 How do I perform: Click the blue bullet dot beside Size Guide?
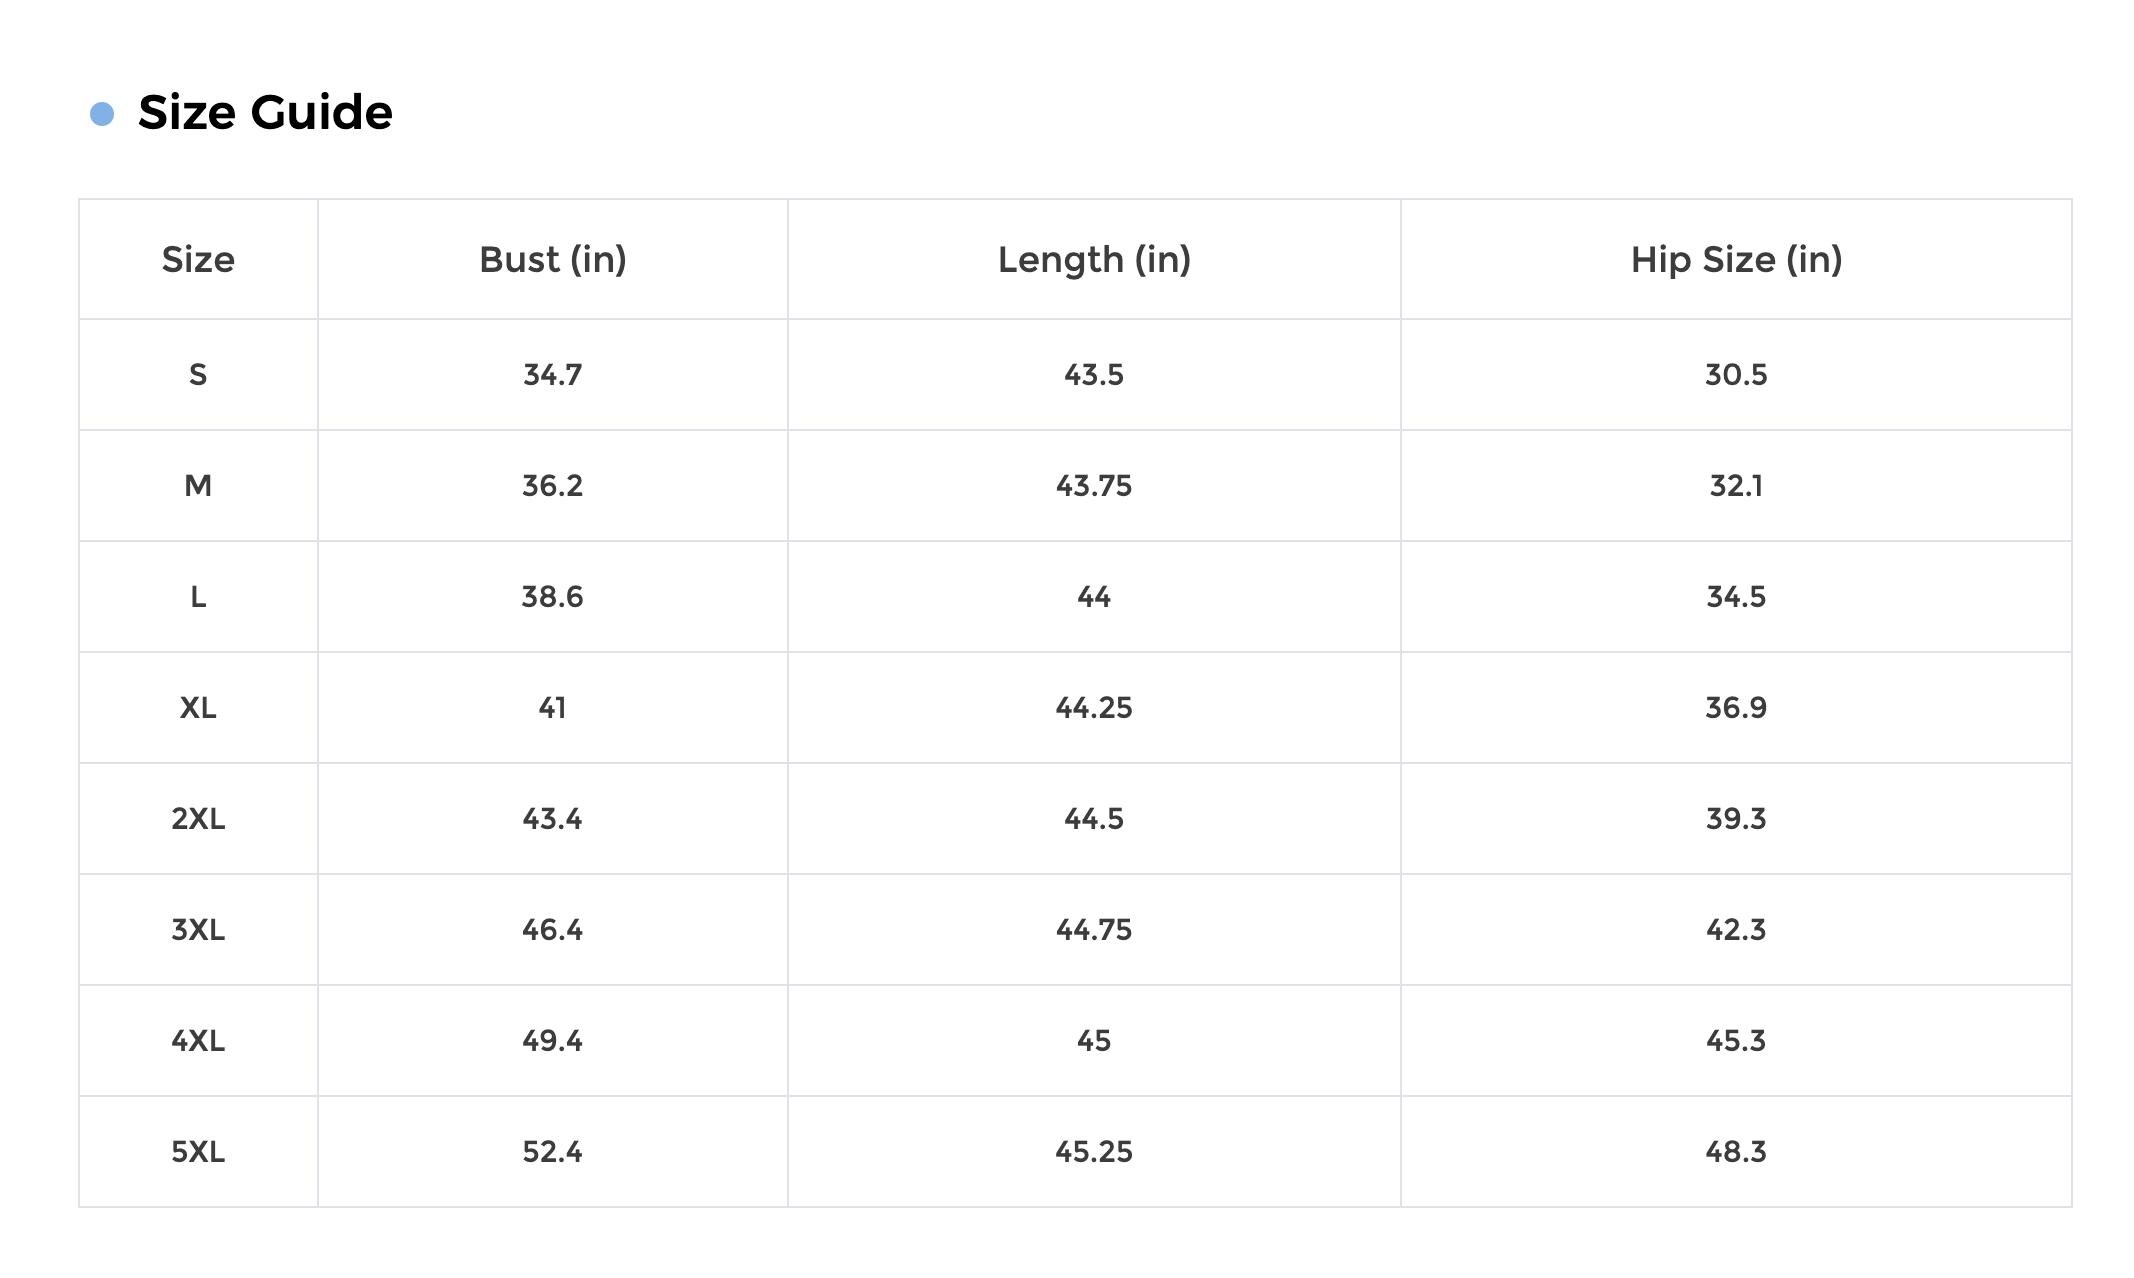point(102,114)
